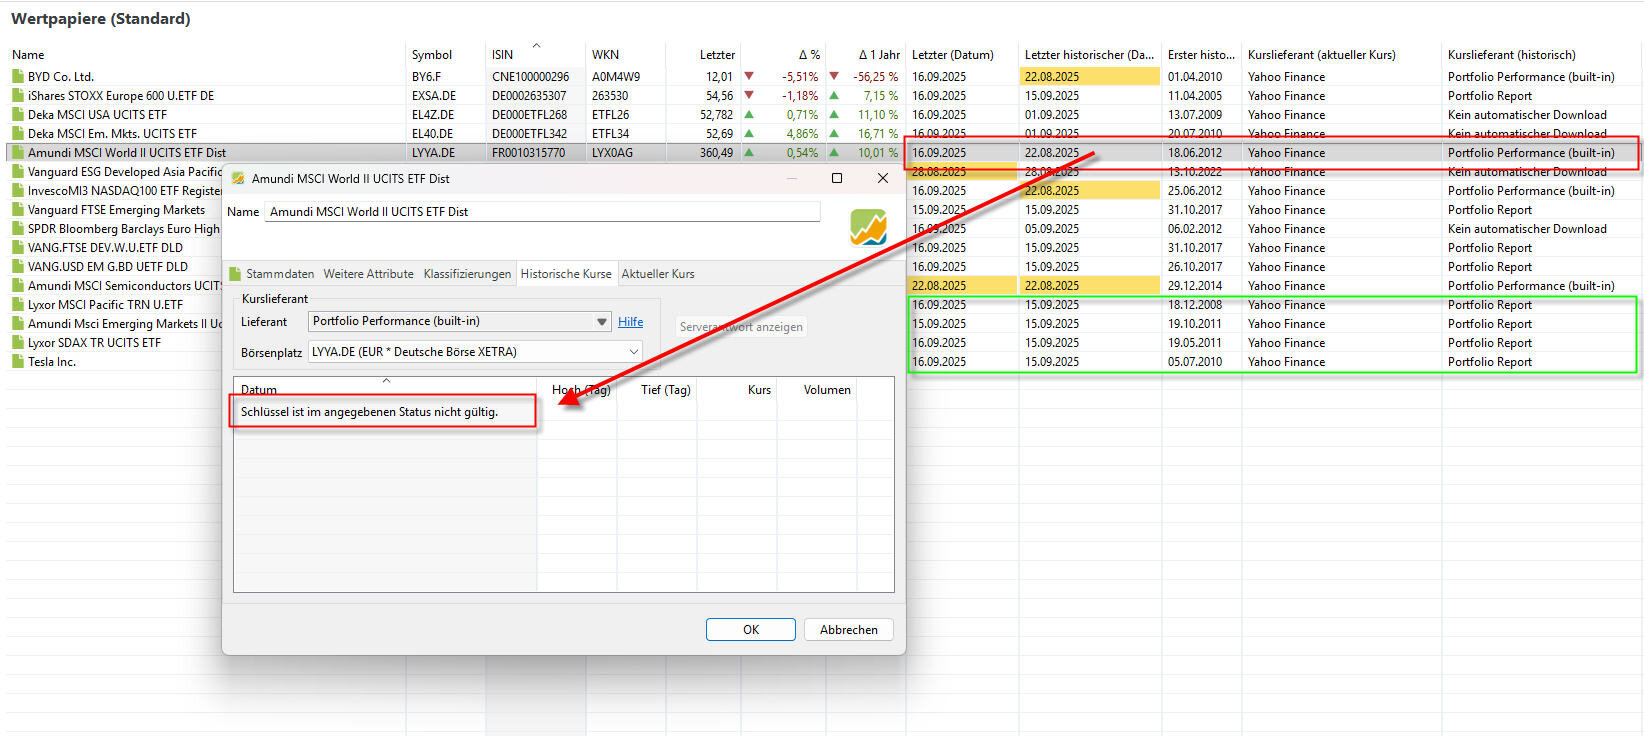Sort by the Symbol column header

[x=432, y=55]
